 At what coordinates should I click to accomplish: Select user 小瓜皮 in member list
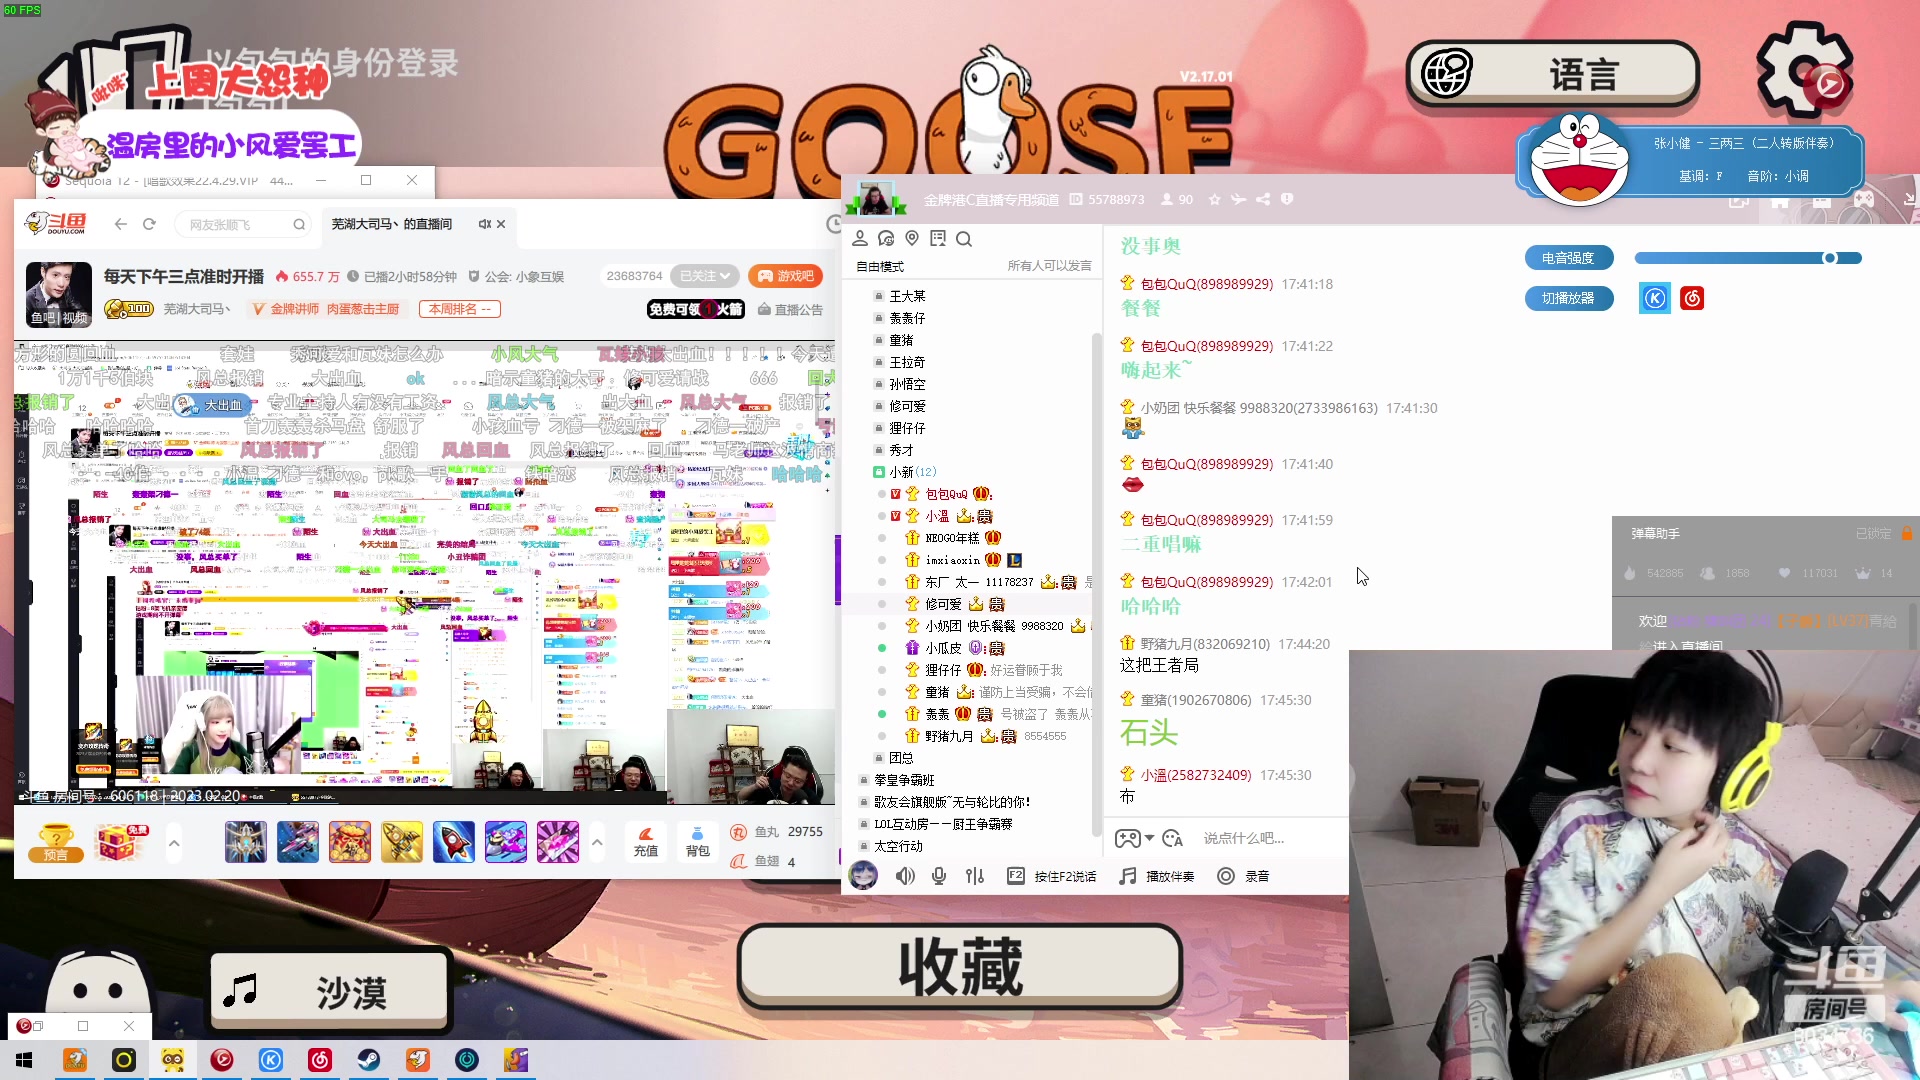tap(943, 648)
